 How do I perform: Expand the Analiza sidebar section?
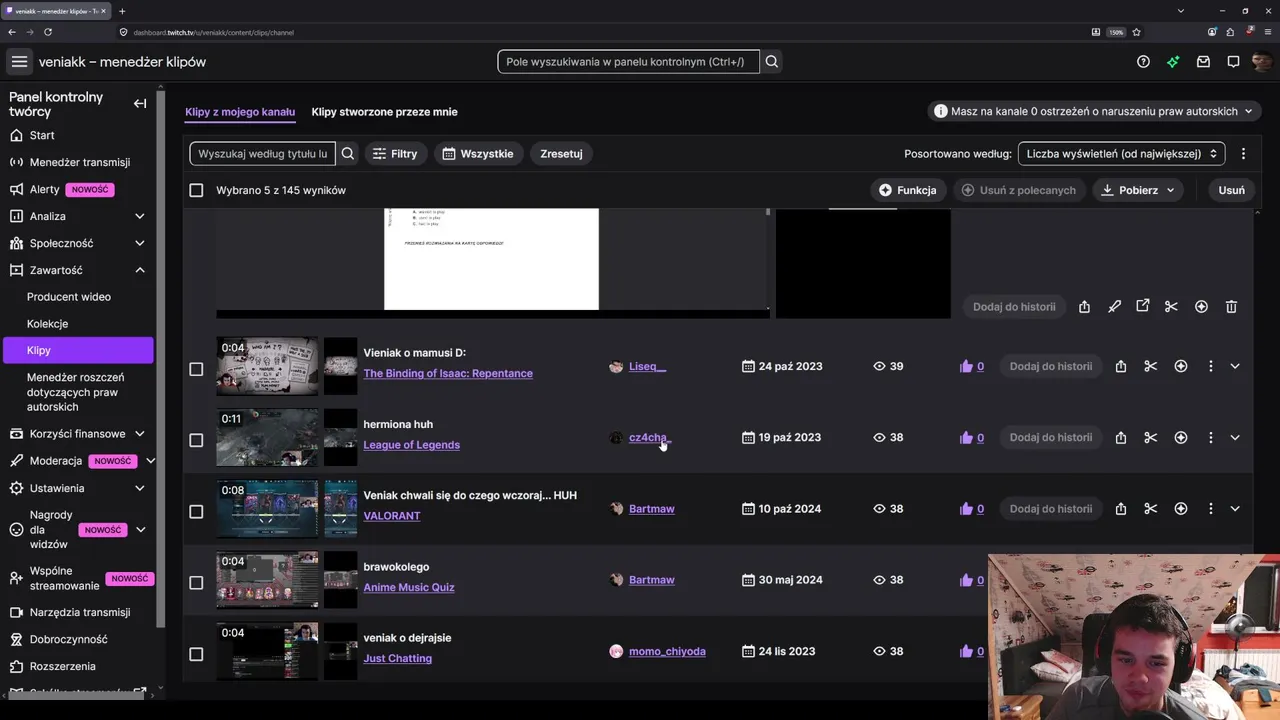tap(140, 216)
